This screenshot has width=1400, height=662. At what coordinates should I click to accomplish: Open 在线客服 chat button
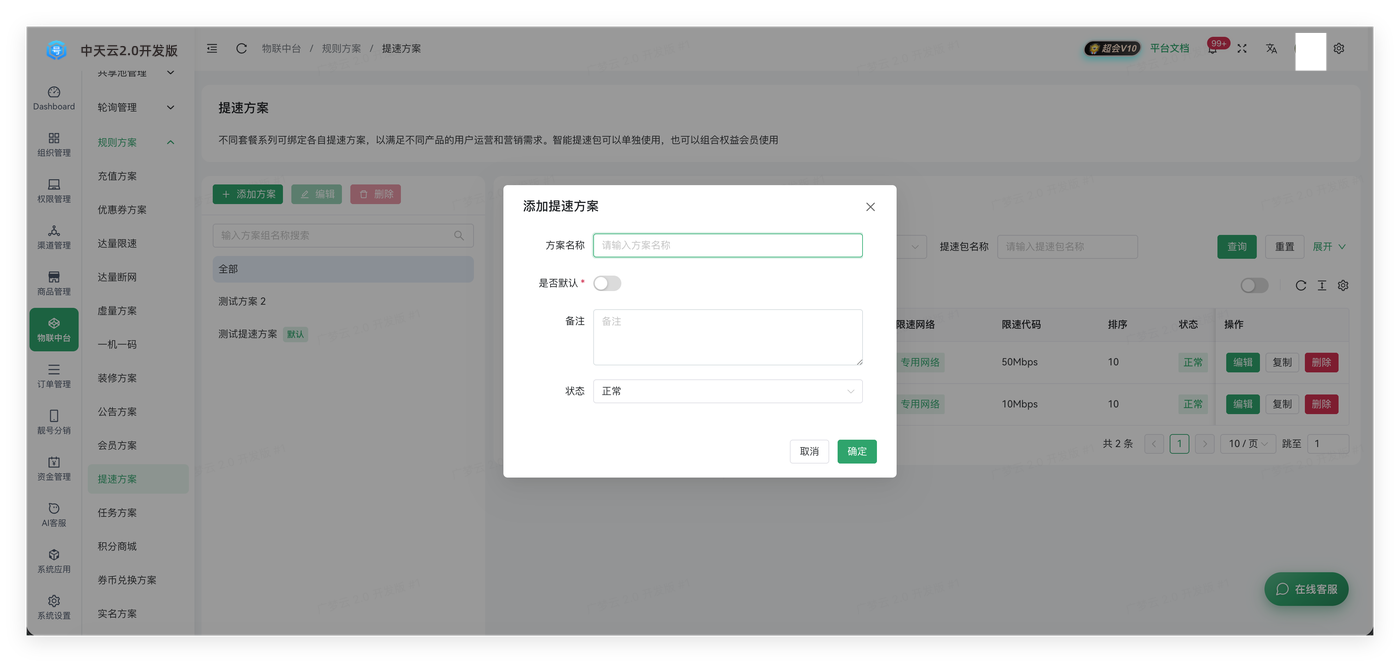1306,589
